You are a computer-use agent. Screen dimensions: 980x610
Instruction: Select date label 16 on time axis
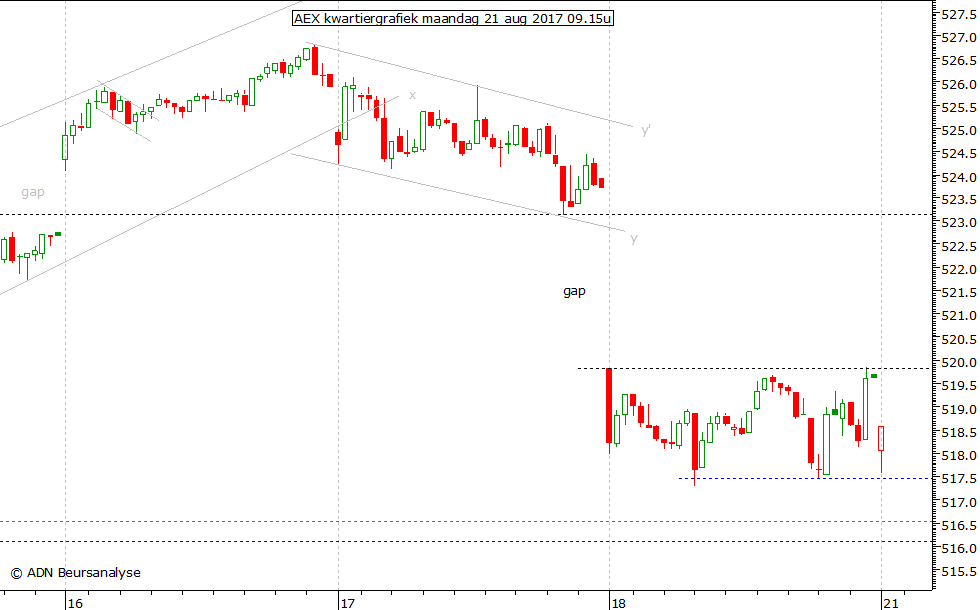(75, 603)
